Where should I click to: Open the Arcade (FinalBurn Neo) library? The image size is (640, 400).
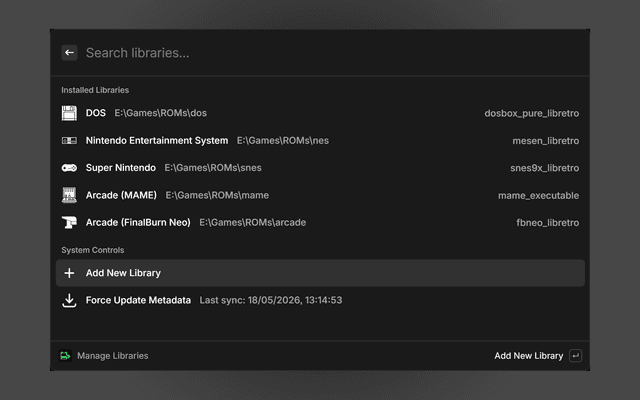pos(320,222)
